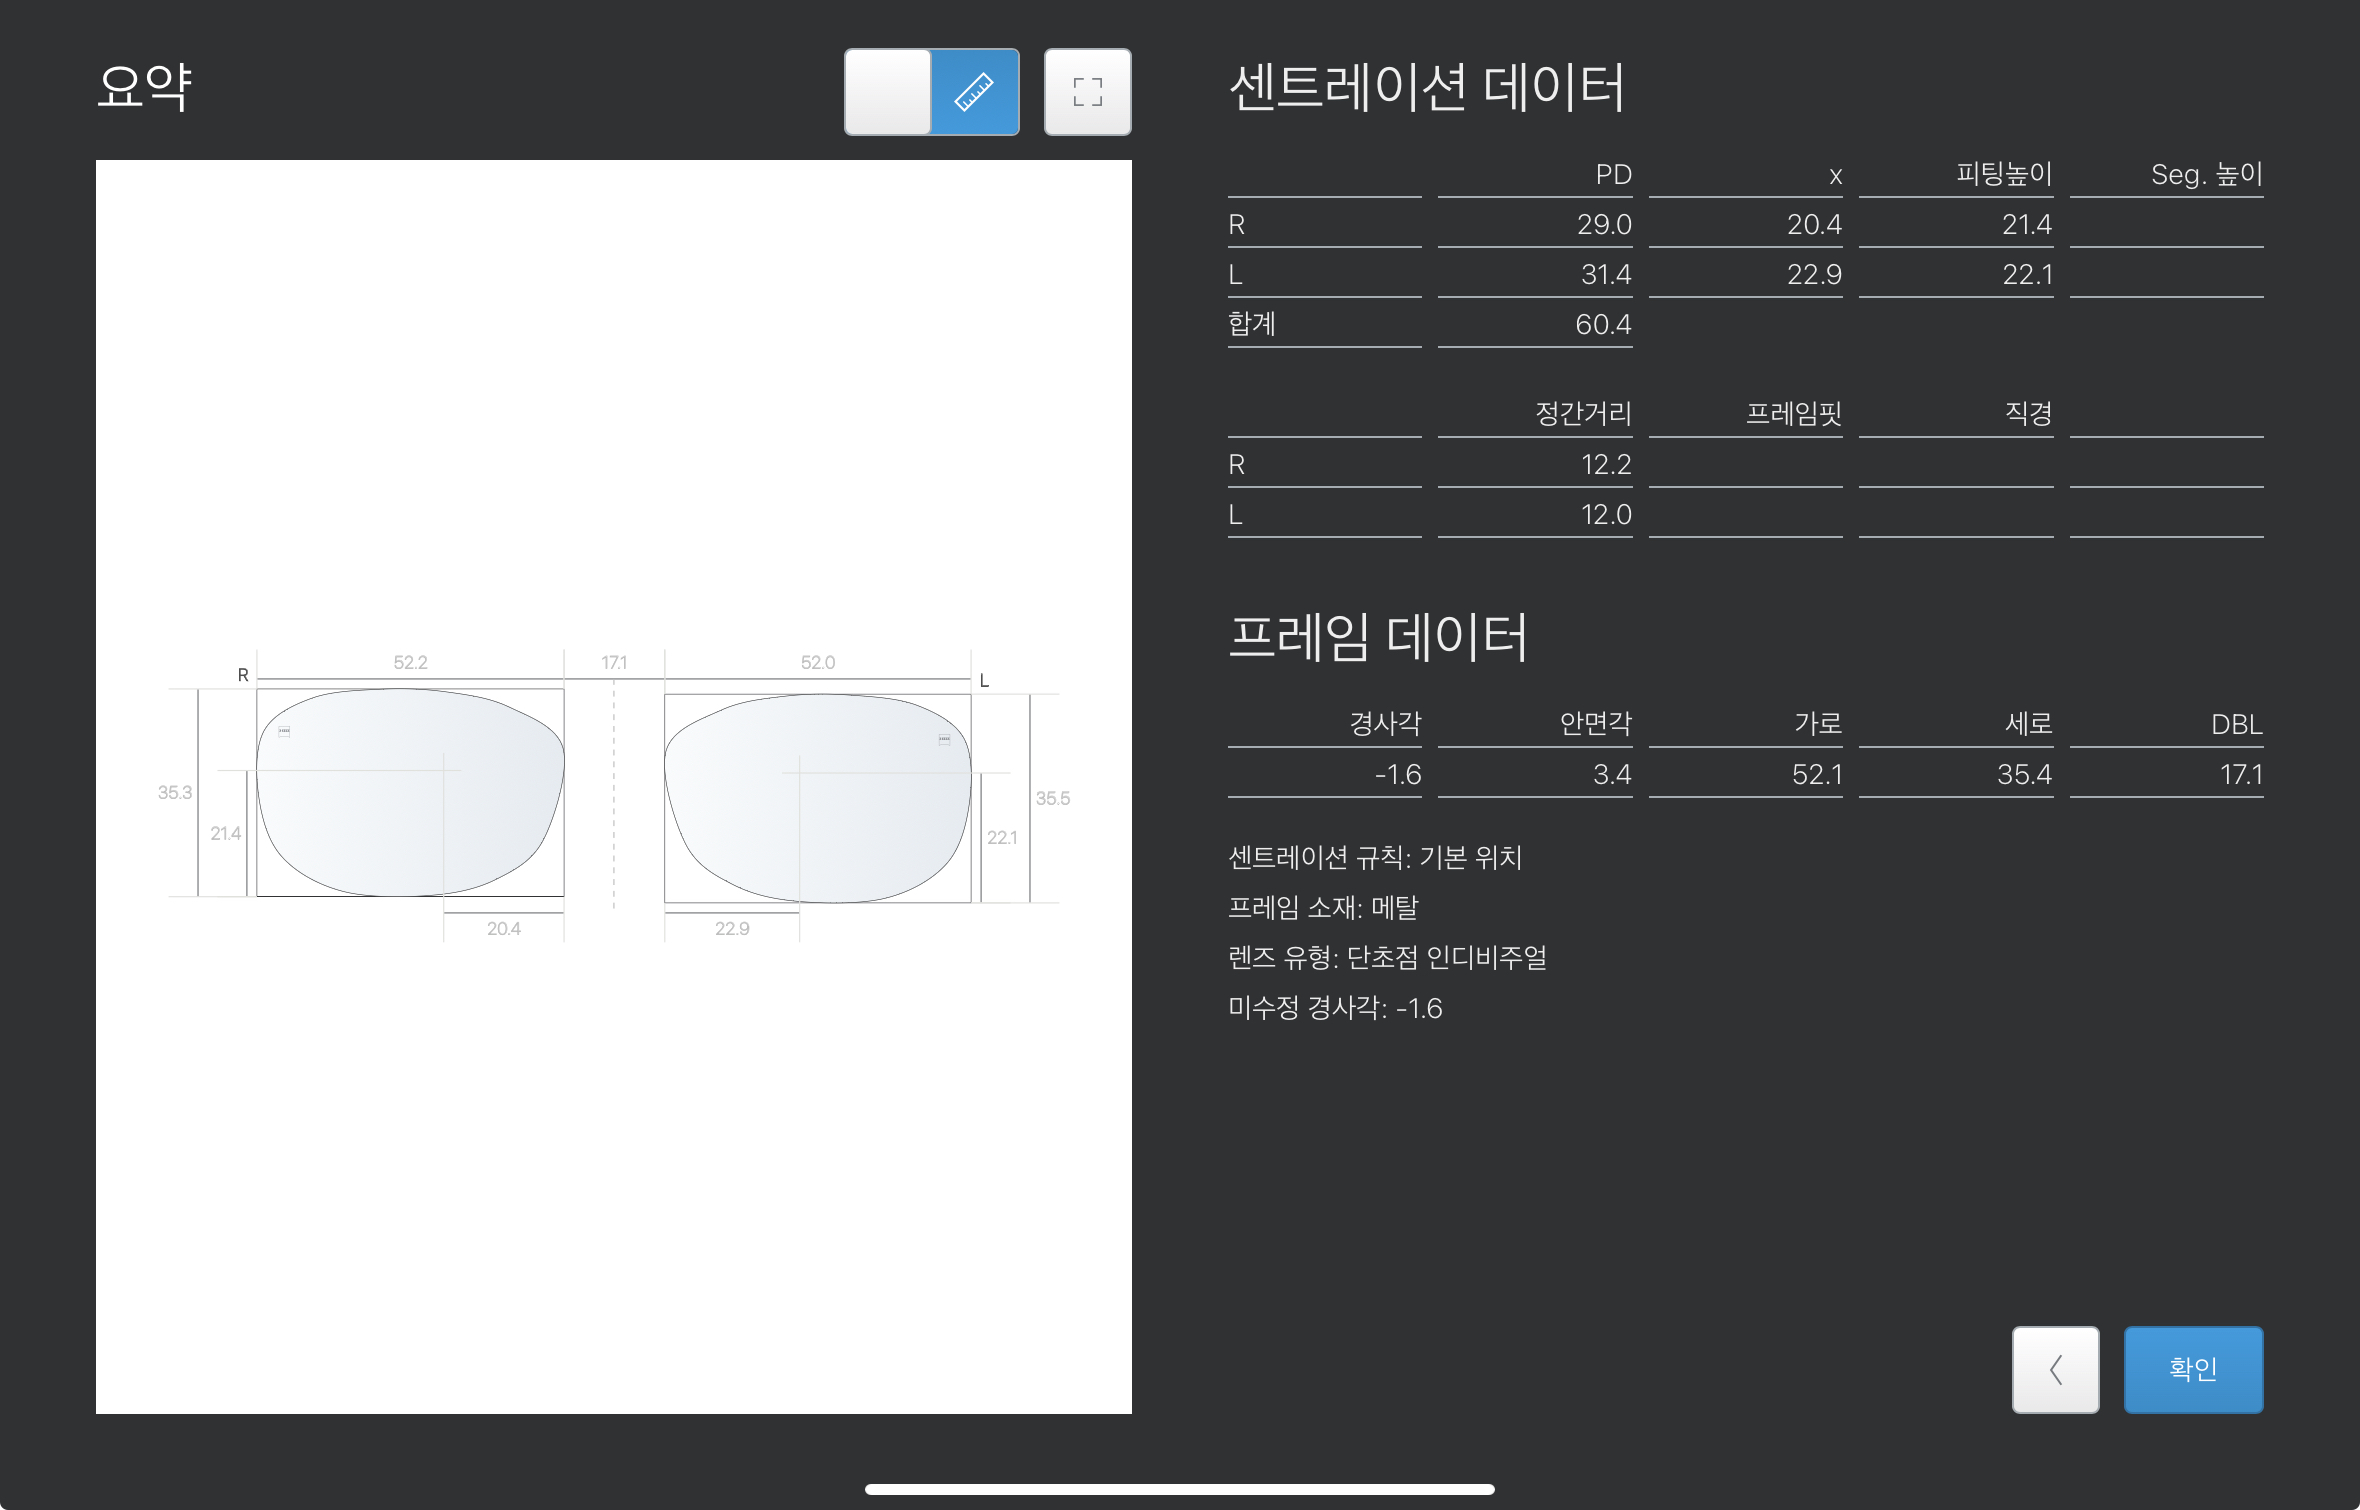This screenshot has width=2360, height=1510.
Task: Select the R PD value 29.0
Action: 1603,225
